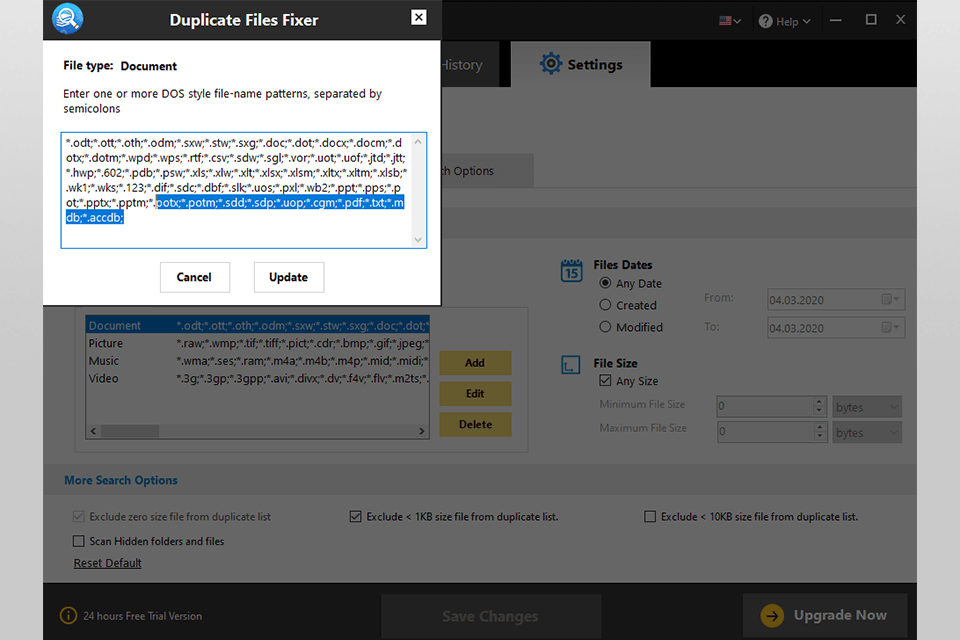This screenshot has height=640, width=960.
Task: Click the horizontal scrollbar thumb in file list
Action: pyautogui.click(x=130, y=431)
